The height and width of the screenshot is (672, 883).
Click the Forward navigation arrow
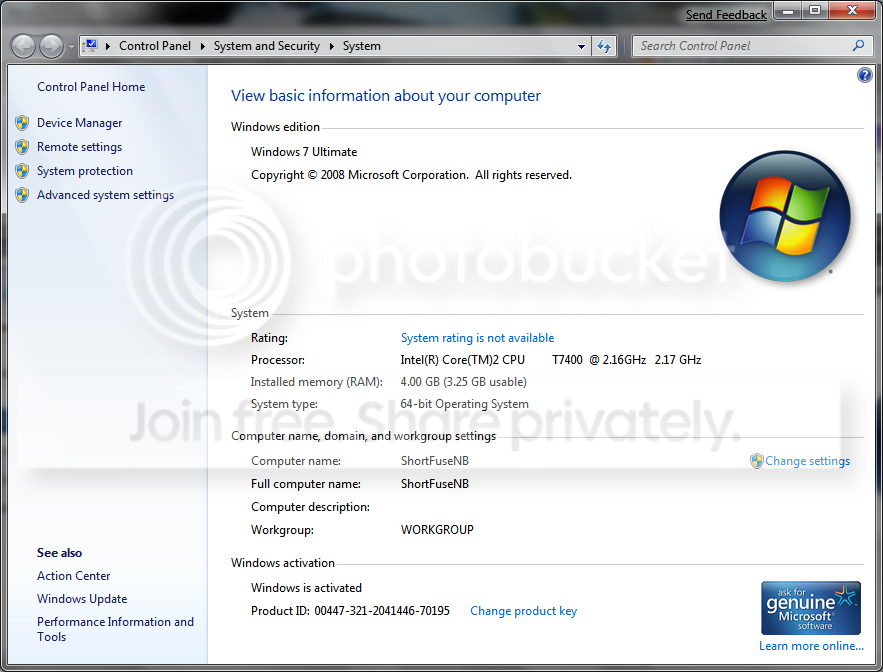51,46
